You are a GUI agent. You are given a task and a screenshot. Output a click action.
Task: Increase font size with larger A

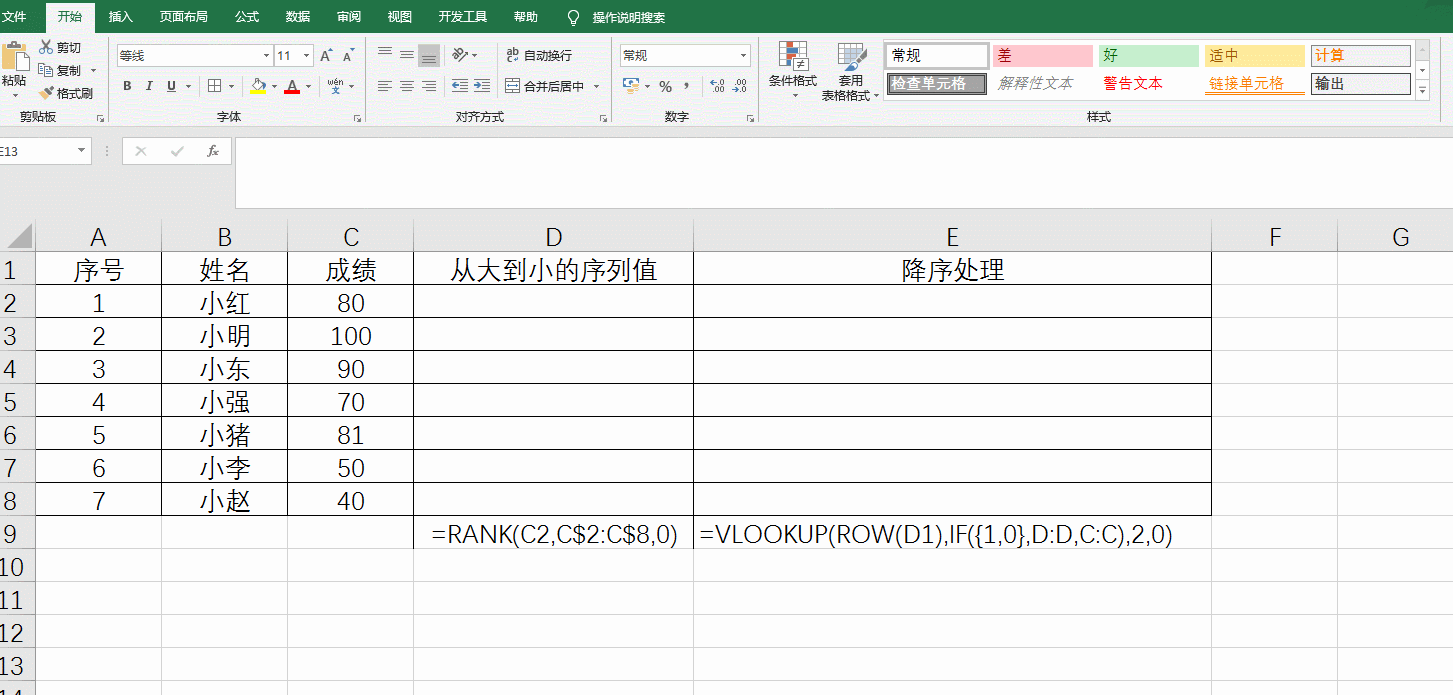326,56
